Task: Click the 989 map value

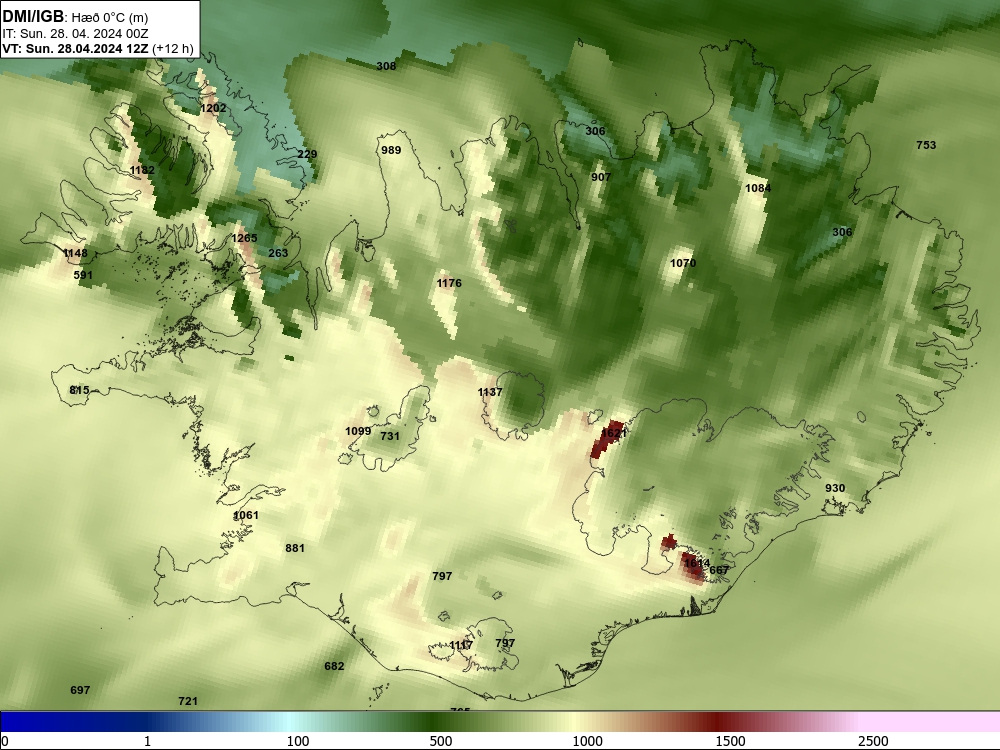Action: [x=391, y=150]
